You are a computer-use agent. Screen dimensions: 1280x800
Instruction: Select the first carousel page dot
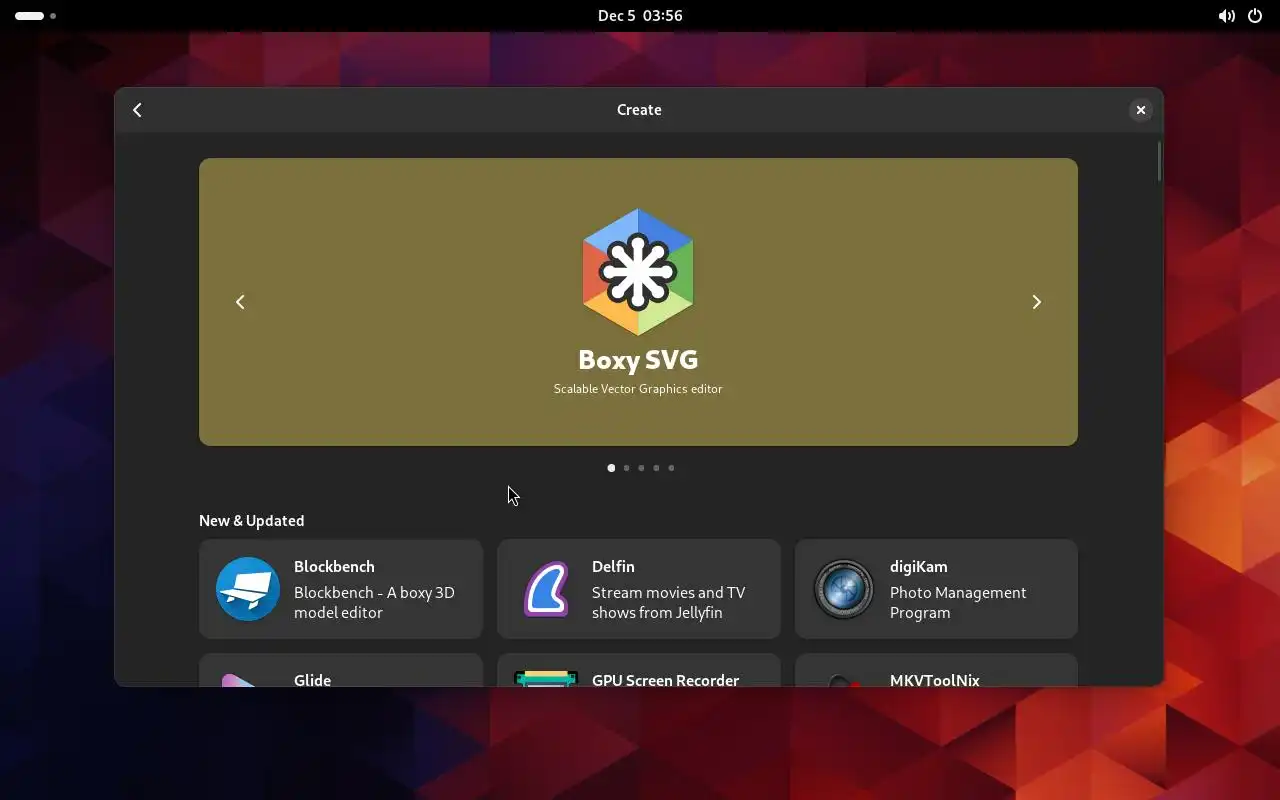[611, 468]
